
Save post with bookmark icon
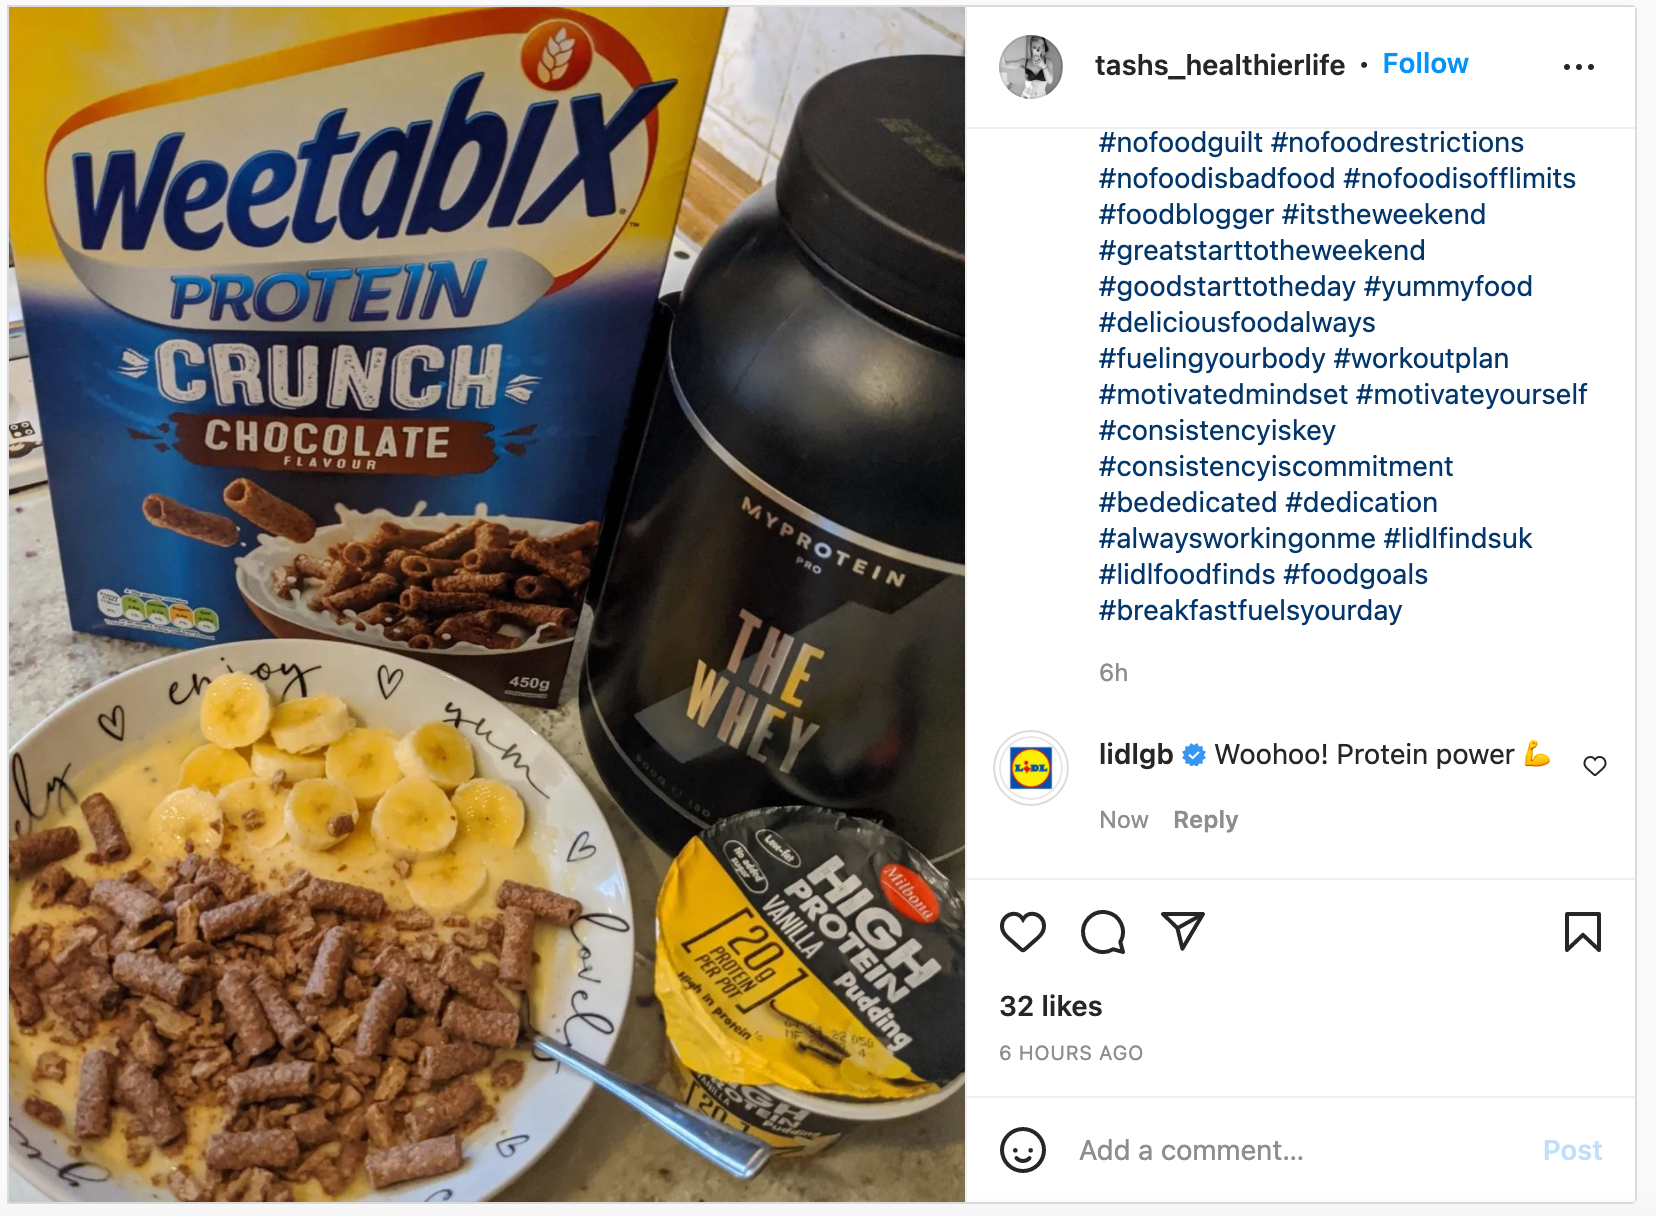(1582, 932)
